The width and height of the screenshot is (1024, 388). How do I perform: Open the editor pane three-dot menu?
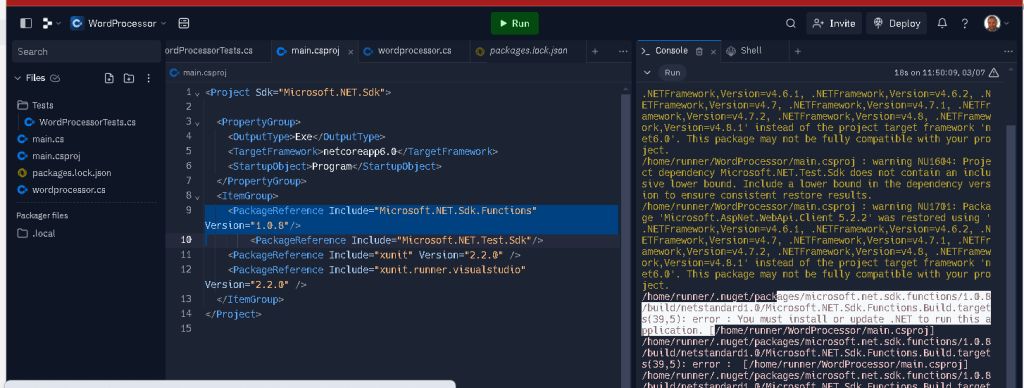pos(622,51)
